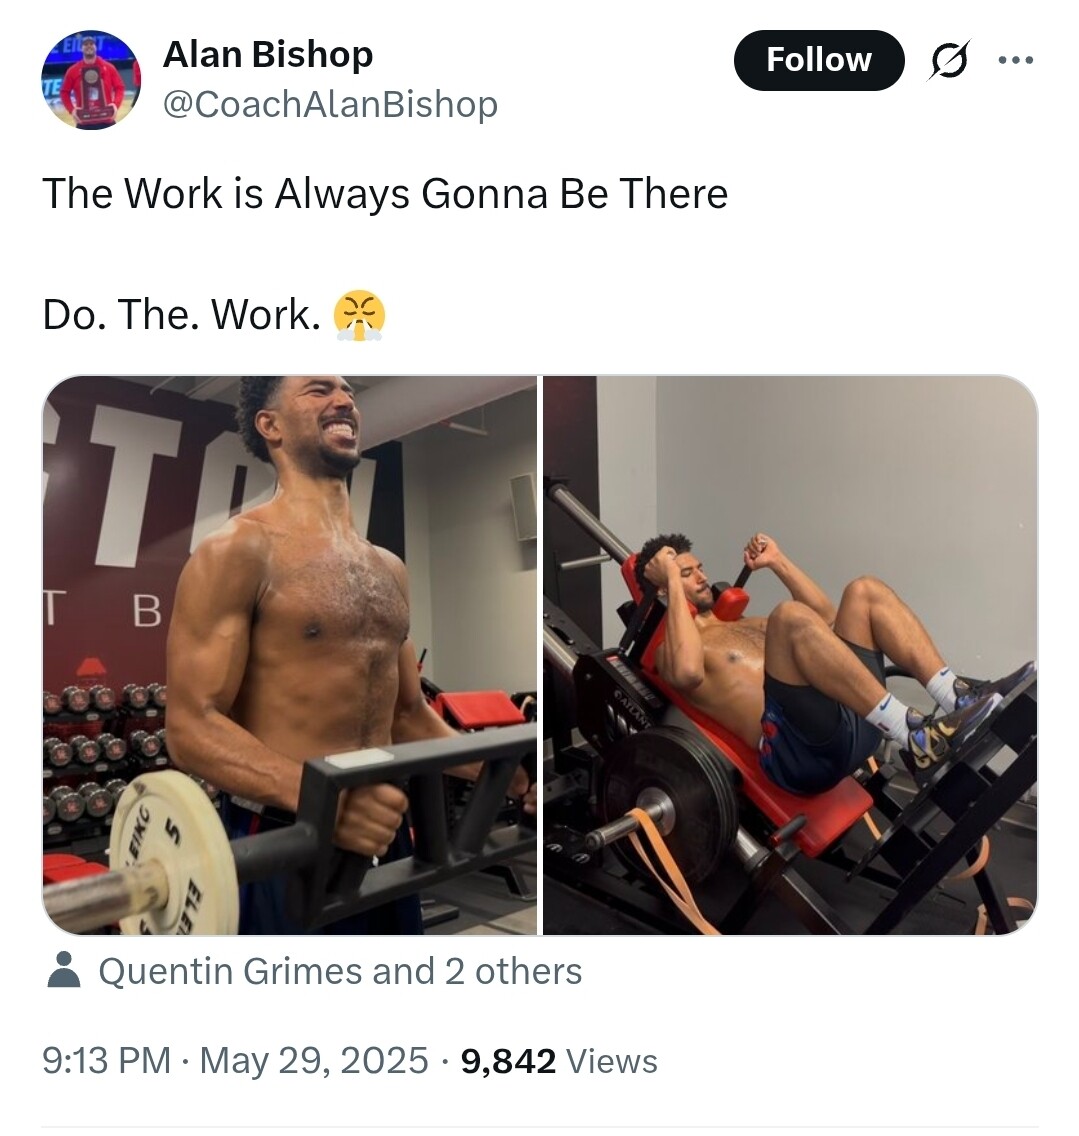Click the tagged people icon
1079x1136 pixels.
point(64,970)
